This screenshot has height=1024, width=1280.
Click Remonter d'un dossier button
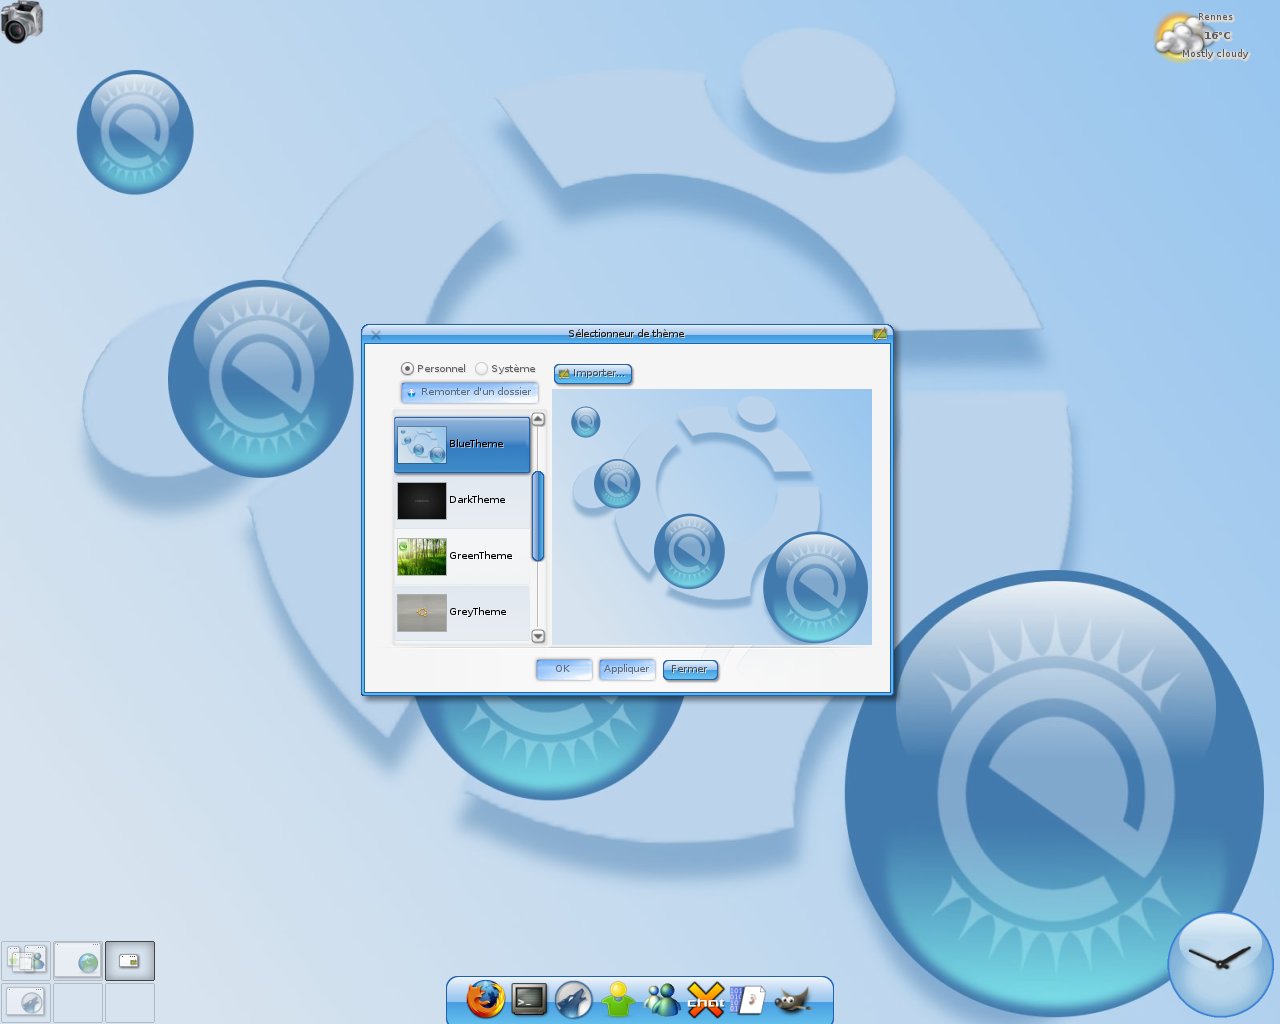(x=469, y=392)
